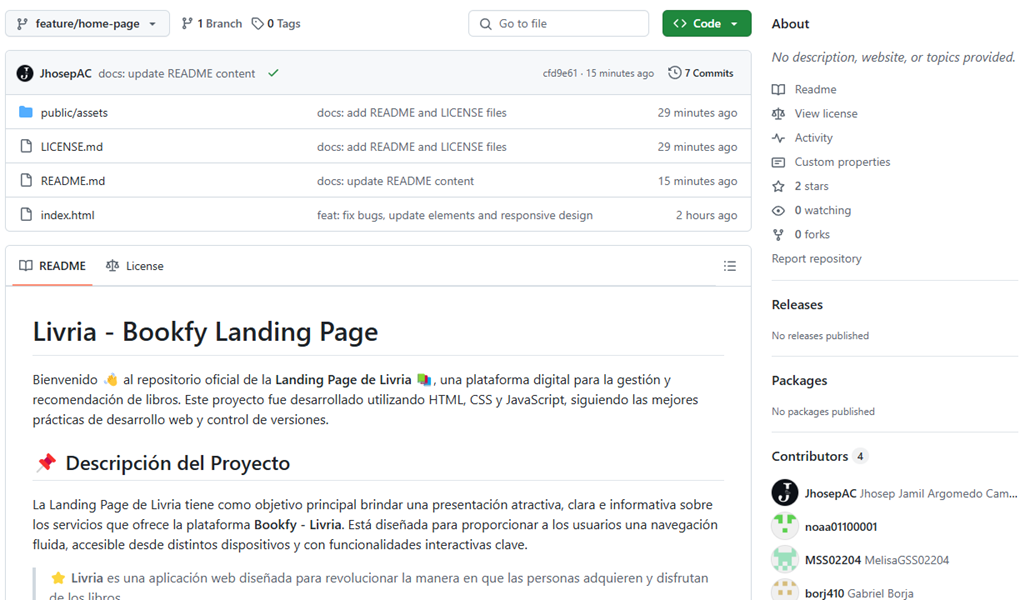Viewport: 1035px width, 600px height.
Task: Click the green check status icon
Action: tap(273, 73)
